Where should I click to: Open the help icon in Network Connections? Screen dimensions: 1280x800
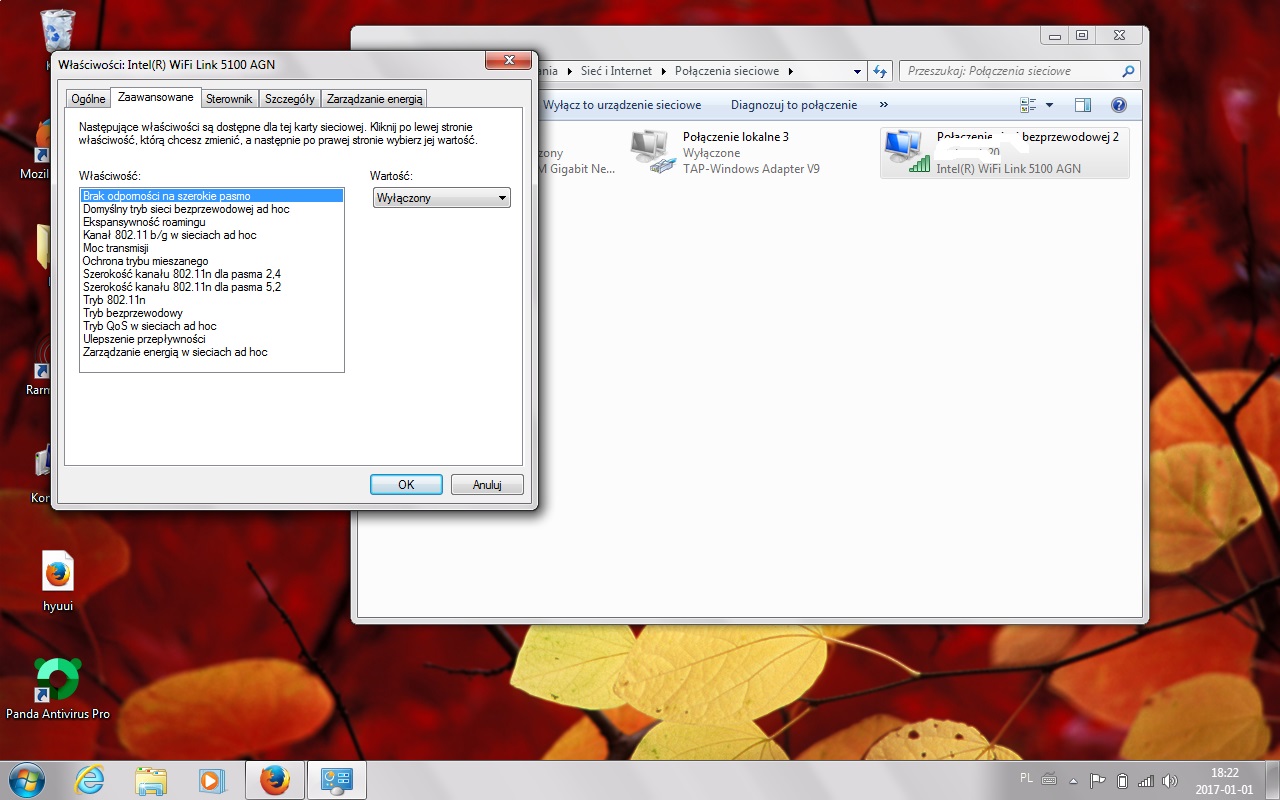(1119, 105)
